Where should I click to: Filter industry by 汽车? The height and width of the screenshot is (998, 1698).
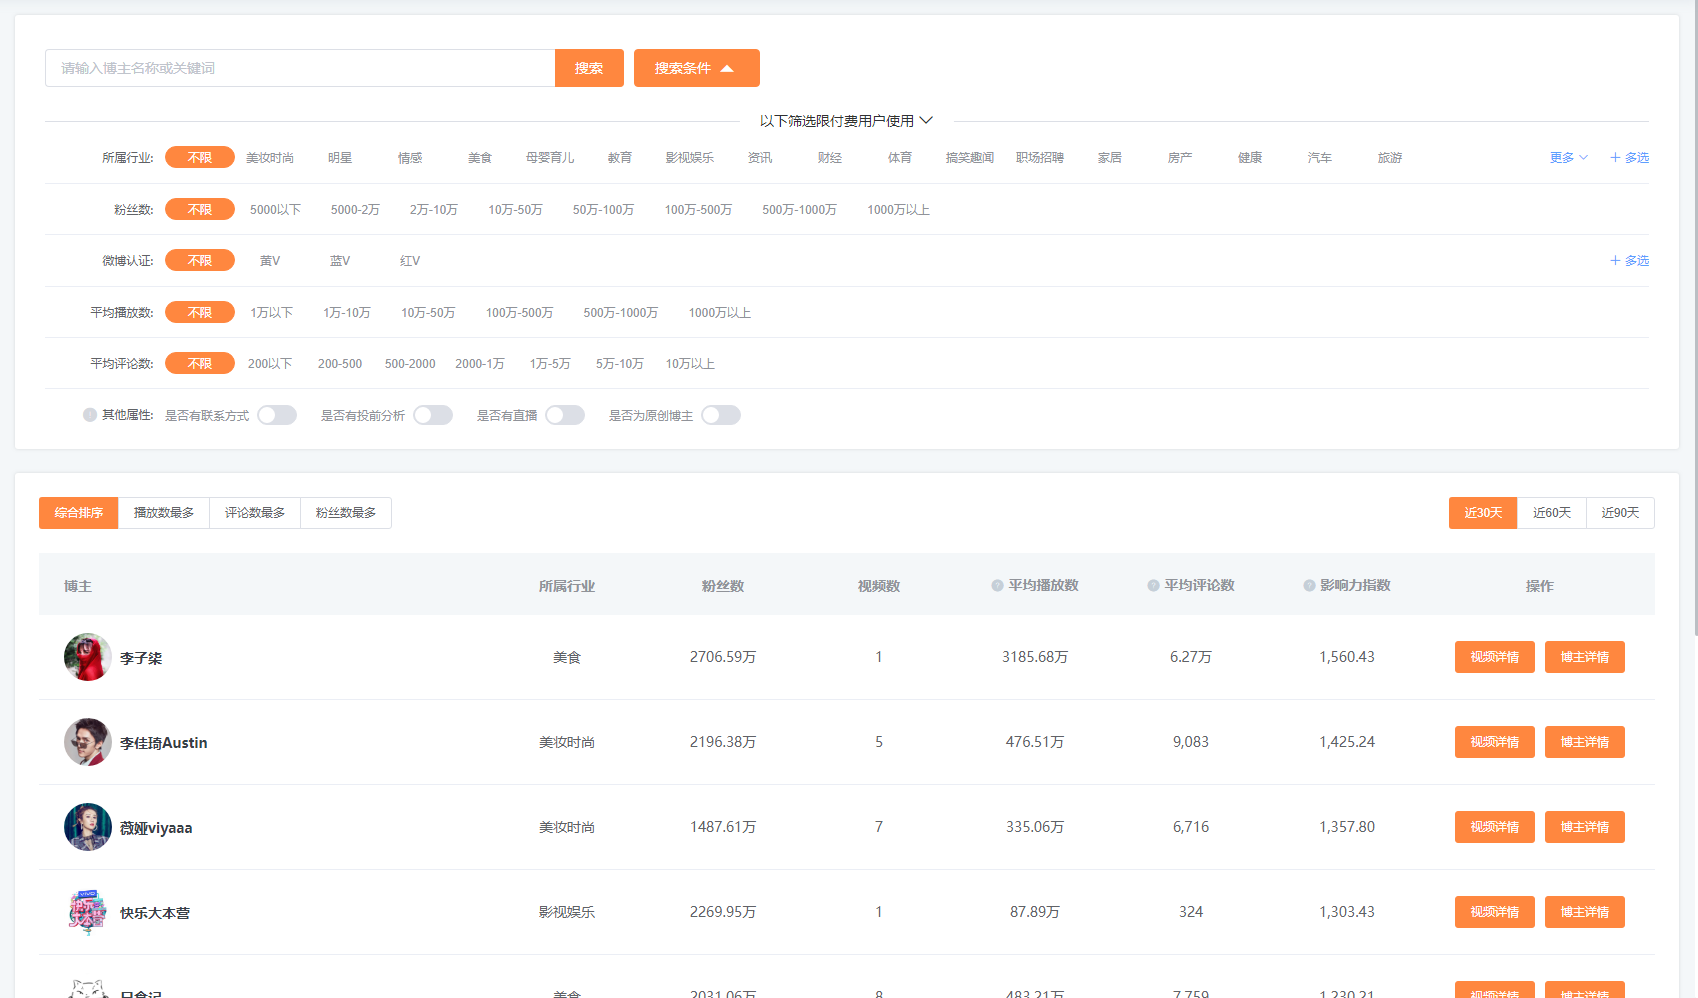pyautogui.click(x=1320, y=158)
